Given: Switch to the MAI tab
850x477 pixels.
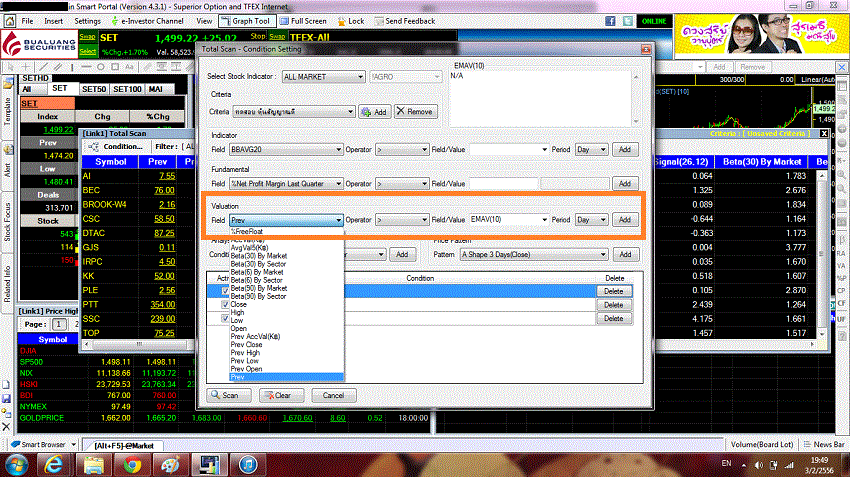Looking at the screenshot, I should [x=156, y=89].
